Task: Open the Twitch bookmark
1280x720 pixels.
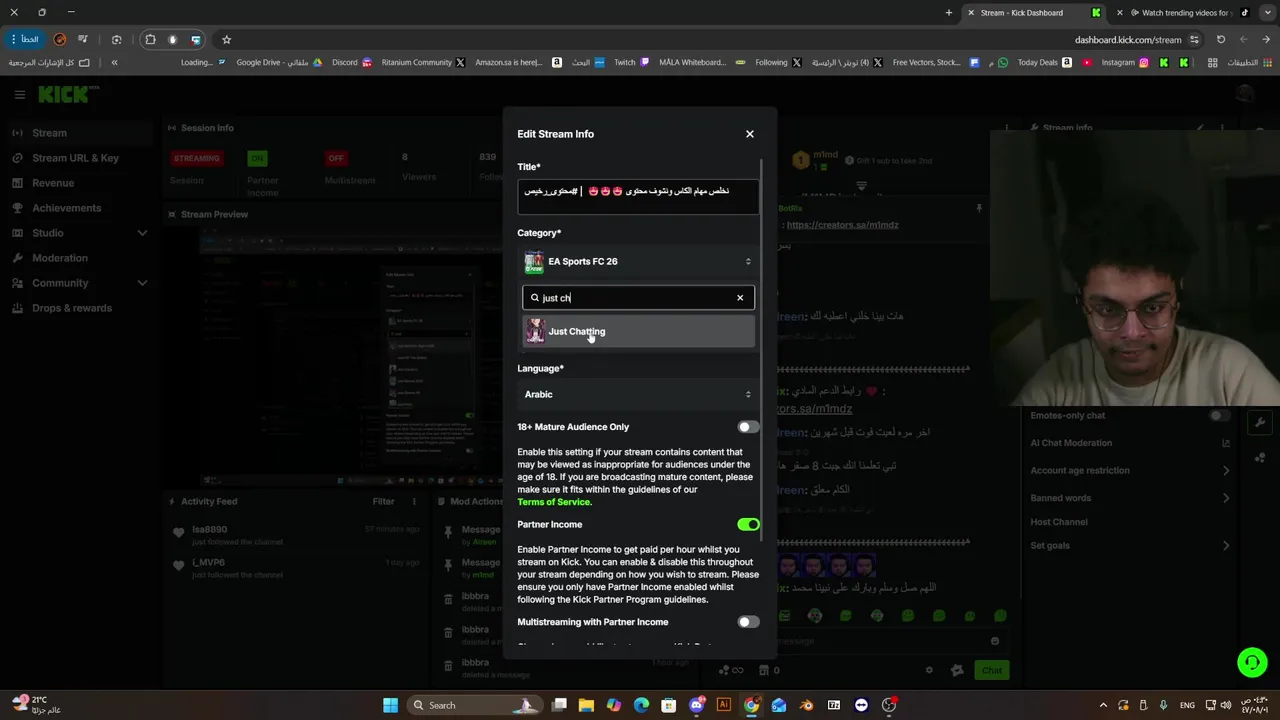Action: pos(631,62)
